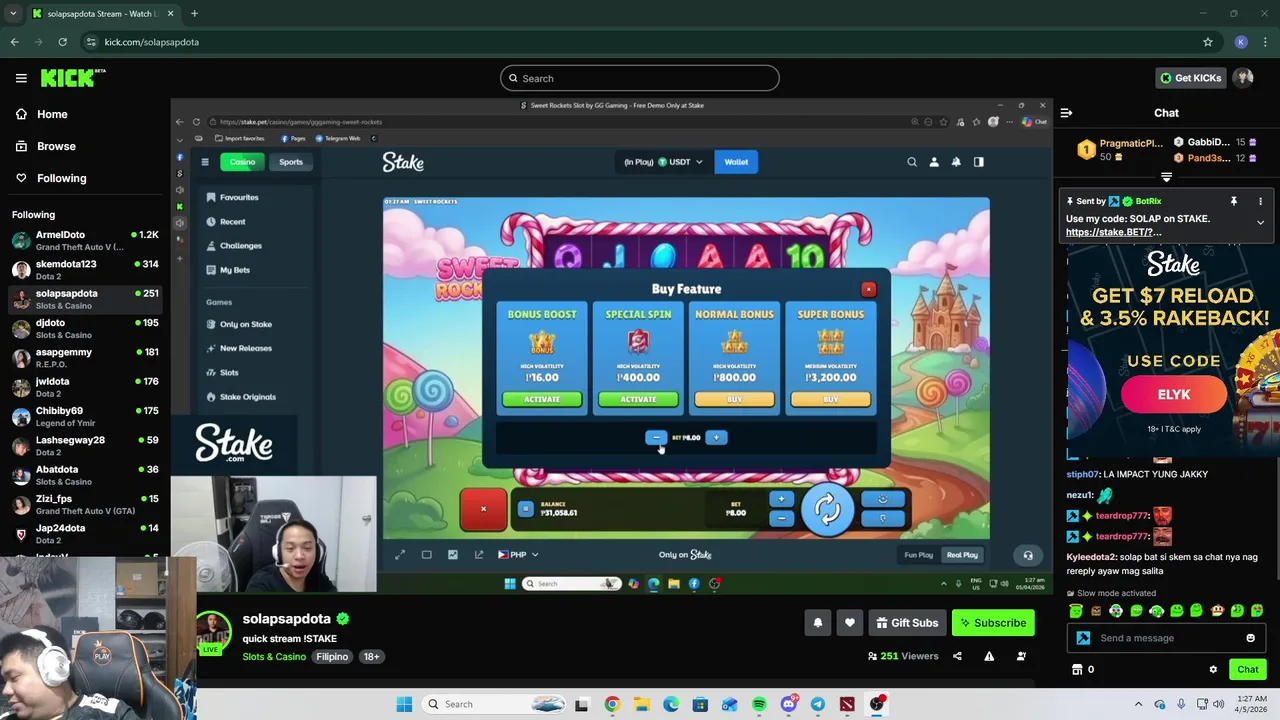Activate the Special Spin feature
This screenshot has height=720, width=1280.
click(x=638, y=399)
